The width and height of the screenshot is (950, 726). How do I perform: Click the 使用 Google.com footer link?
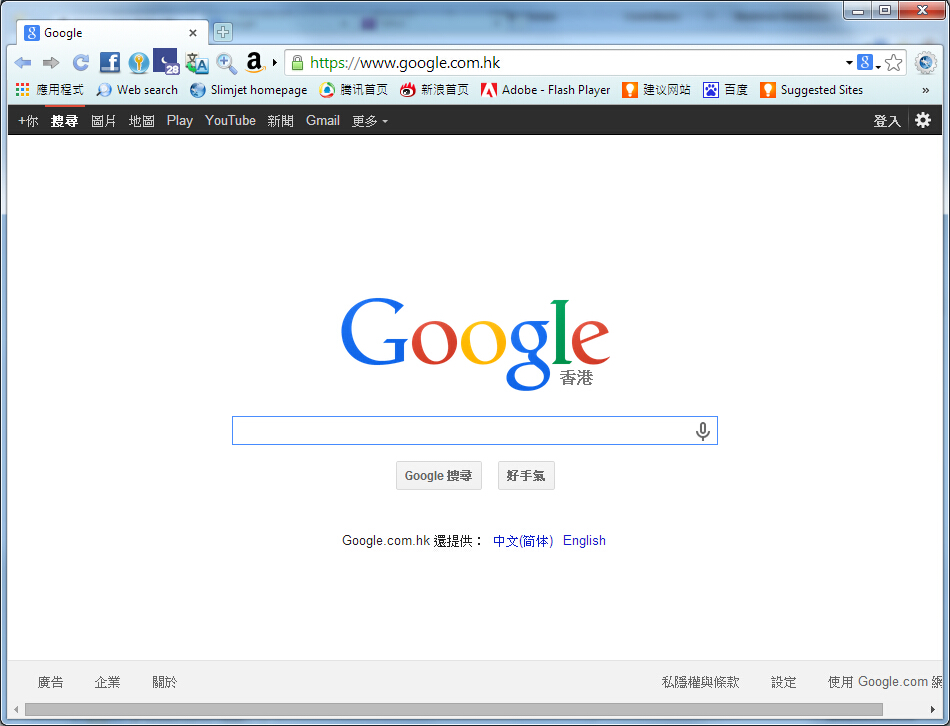(x=885, y=682)
